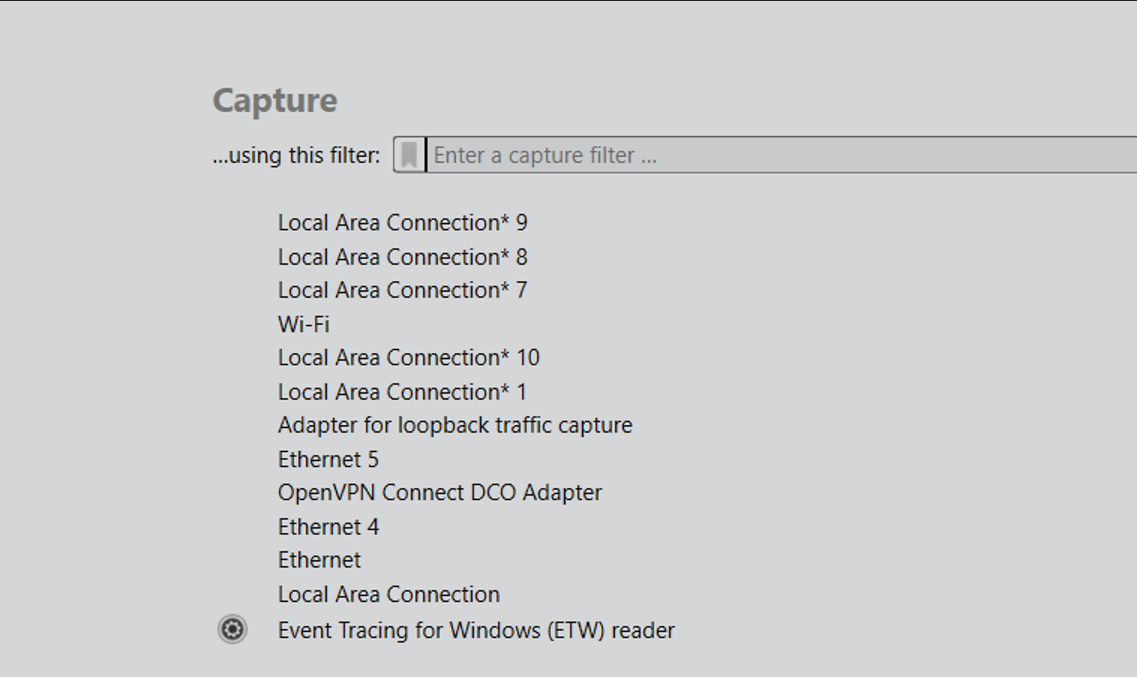Select the Ethernet 5 interface
This screenshot has width=1137, height=677.
[x=328, y=459]
